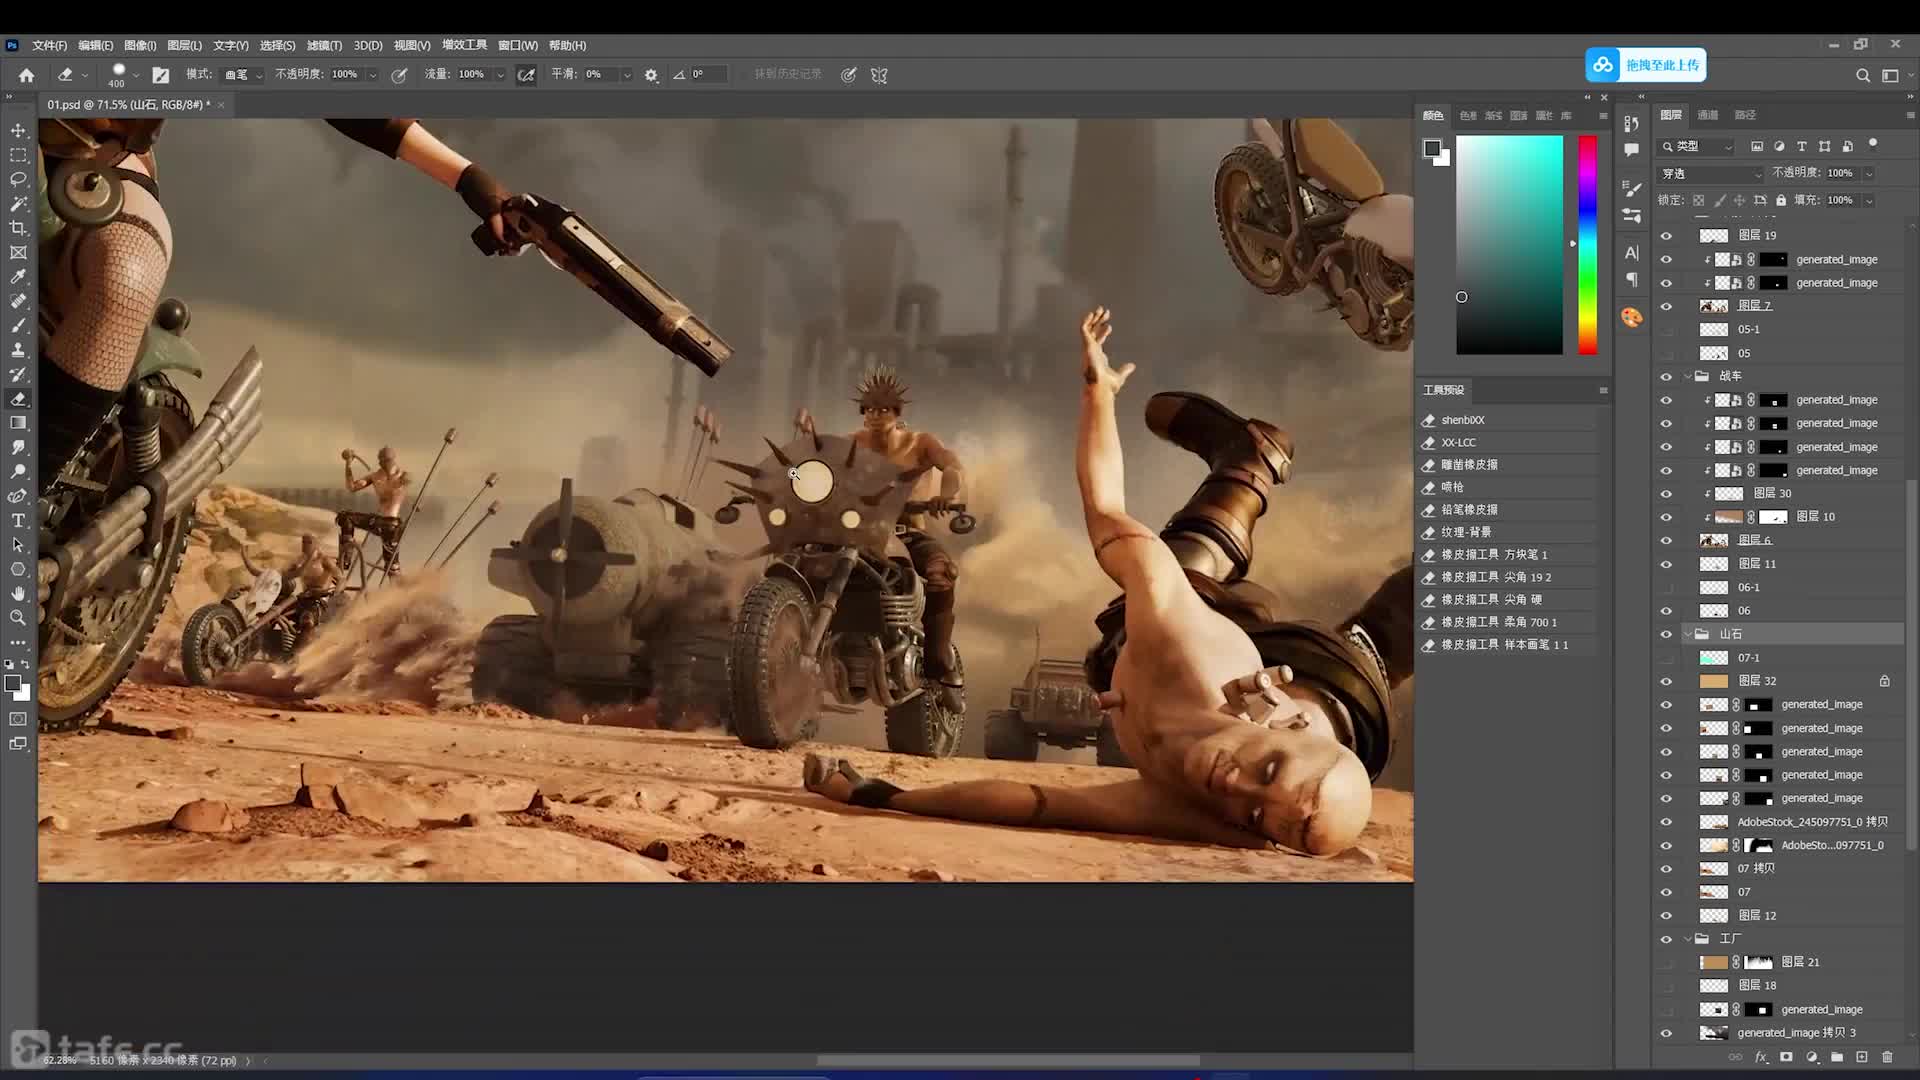The width and height of the screenshot is (1920, 1080).
Task: Click the symmetry butterfly icon
Action: tap(879, 75)
